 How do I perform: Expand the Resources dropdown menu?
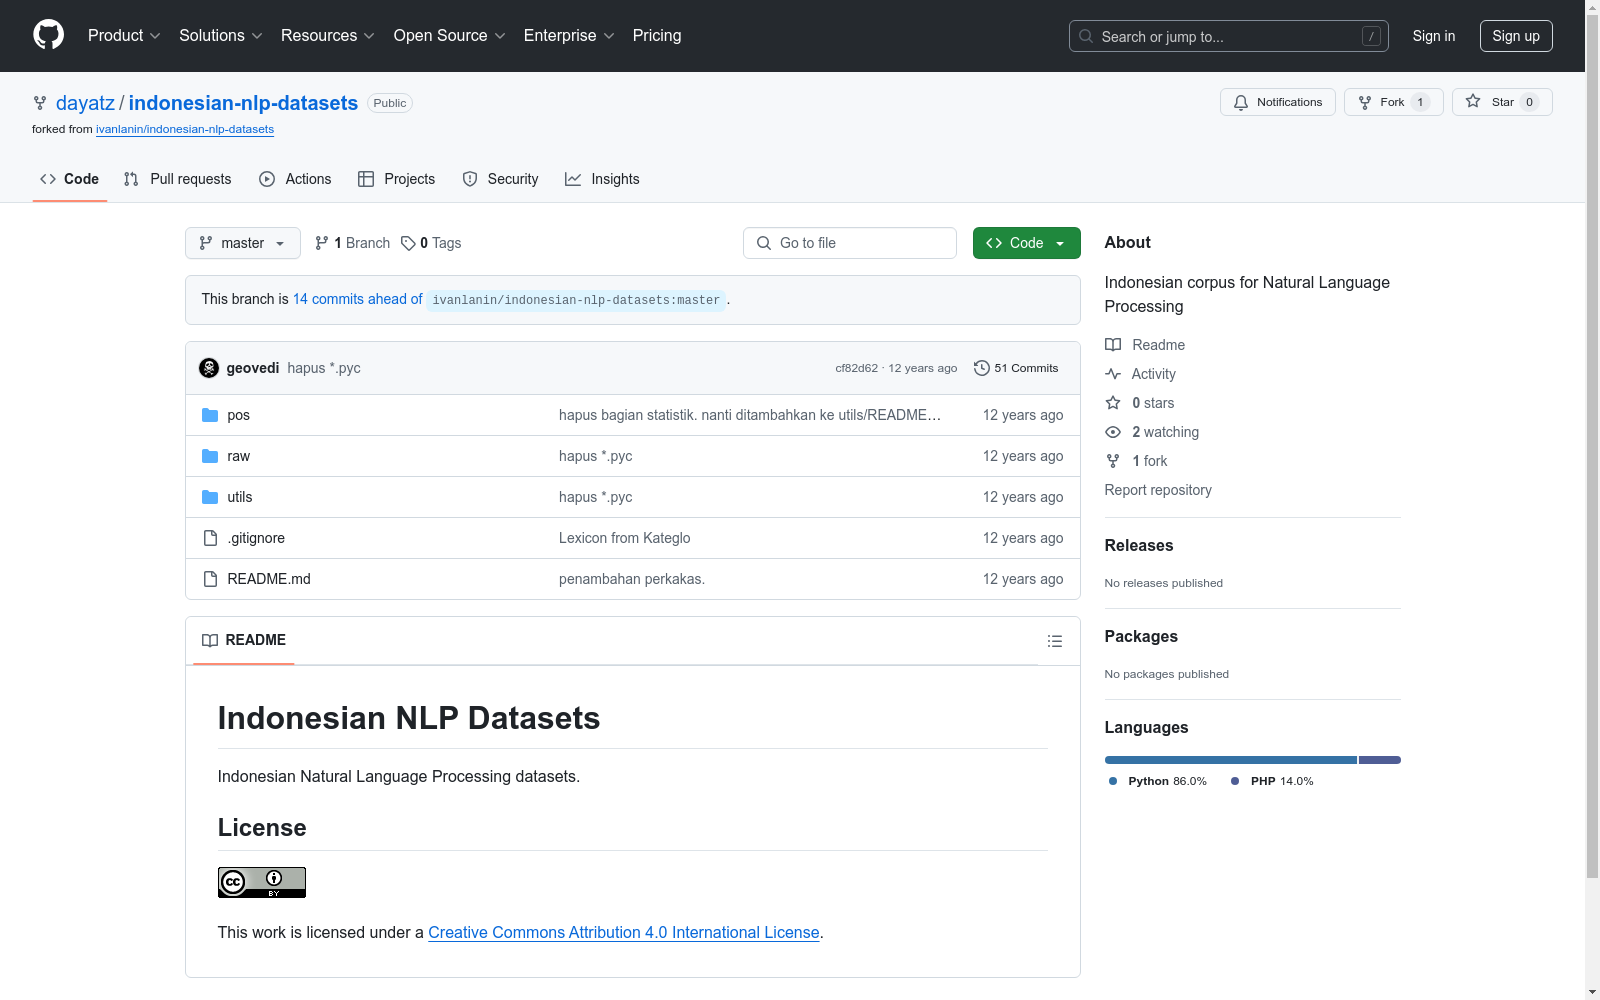click(x=328, y=35)
